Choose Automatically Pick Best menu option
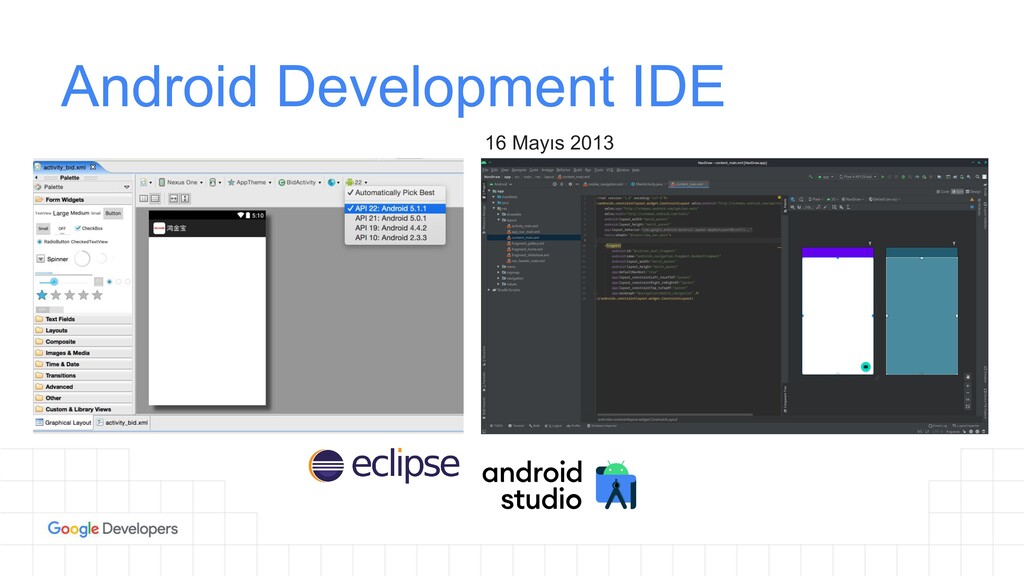Image resolution: width=1024 pixels, height=576 pixels. 395,193
